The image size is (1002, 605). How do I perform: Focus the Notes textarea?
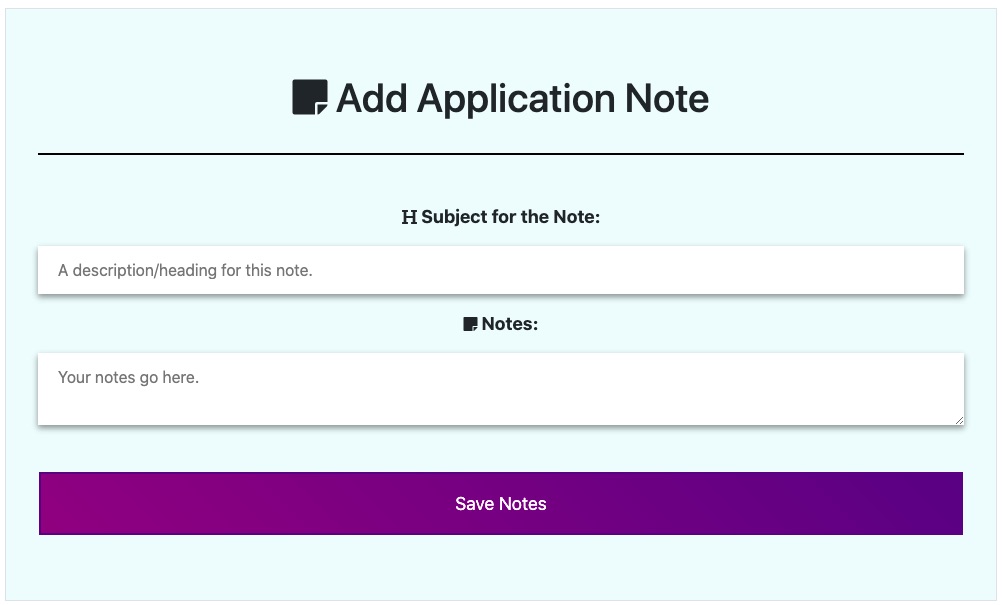pos(501,389)
